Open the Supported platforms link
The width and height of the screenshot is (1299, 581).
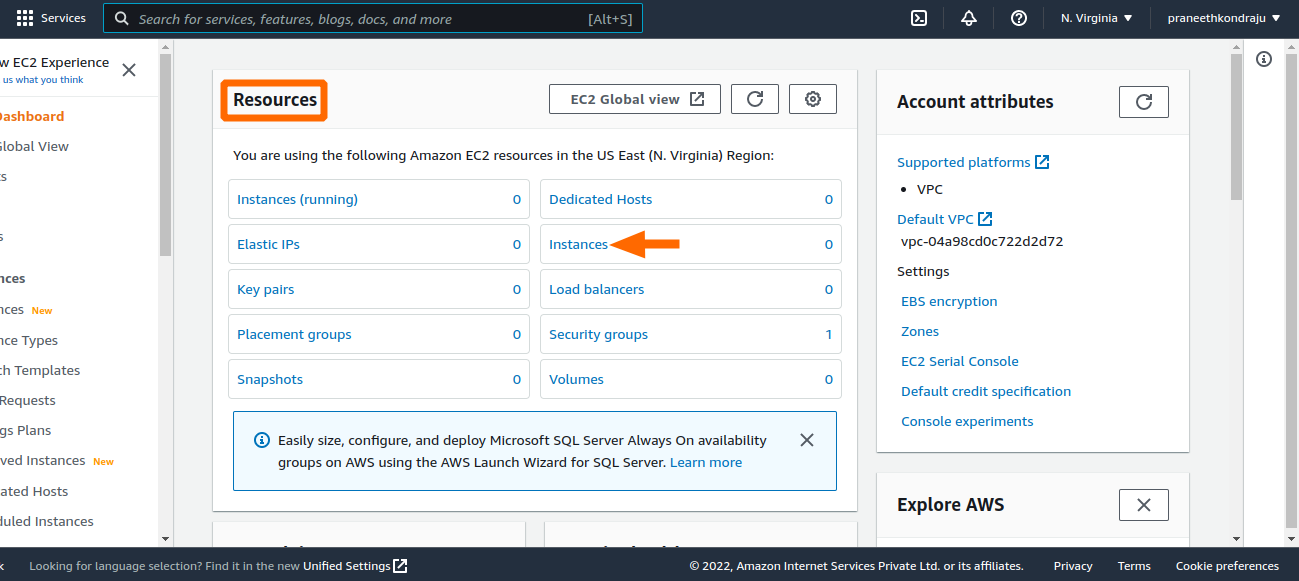[x=963, y=162]
